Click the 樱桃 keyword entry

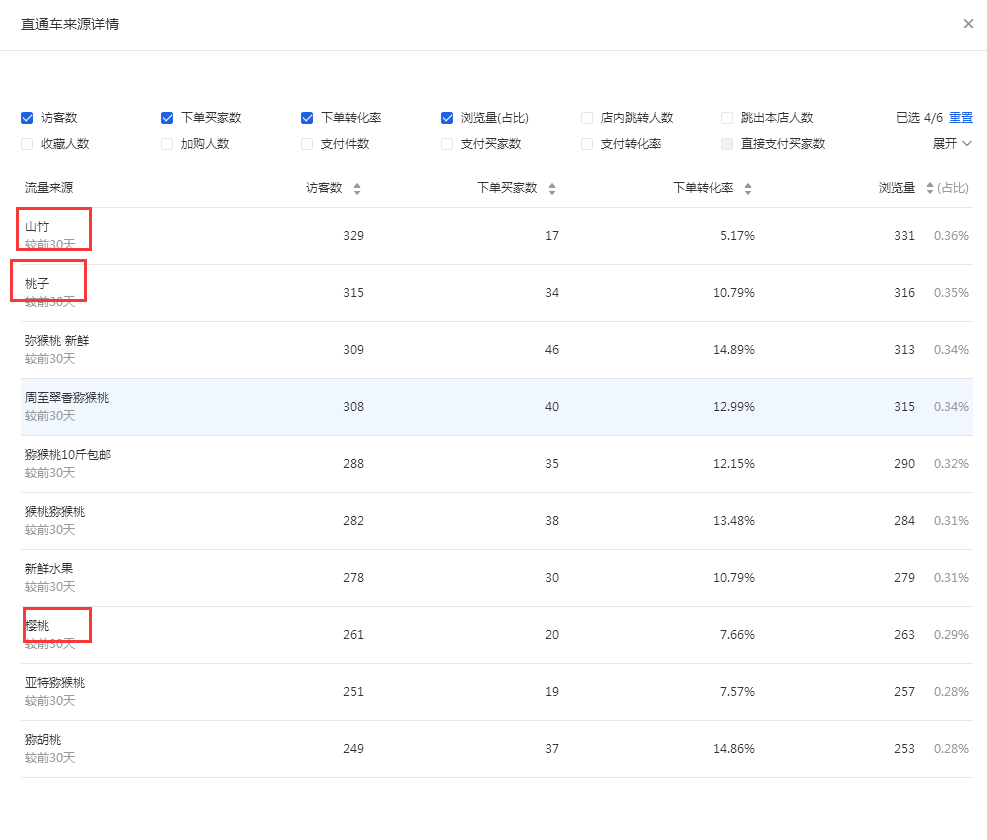click(x=37, y=626)
